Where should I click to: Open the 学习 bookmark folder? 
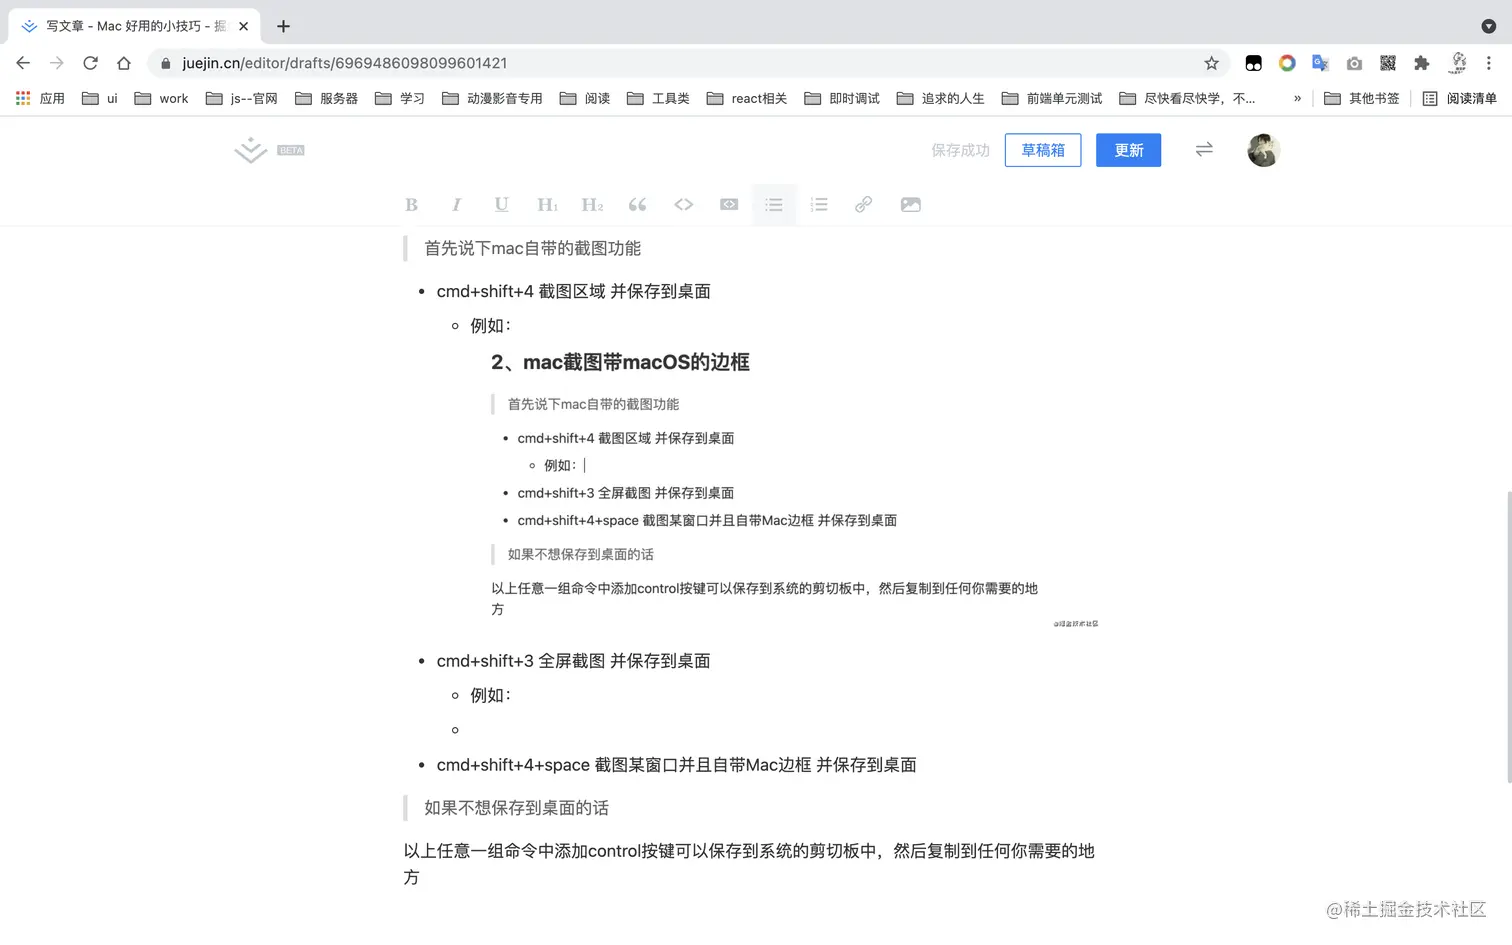[x=400, y=98]
